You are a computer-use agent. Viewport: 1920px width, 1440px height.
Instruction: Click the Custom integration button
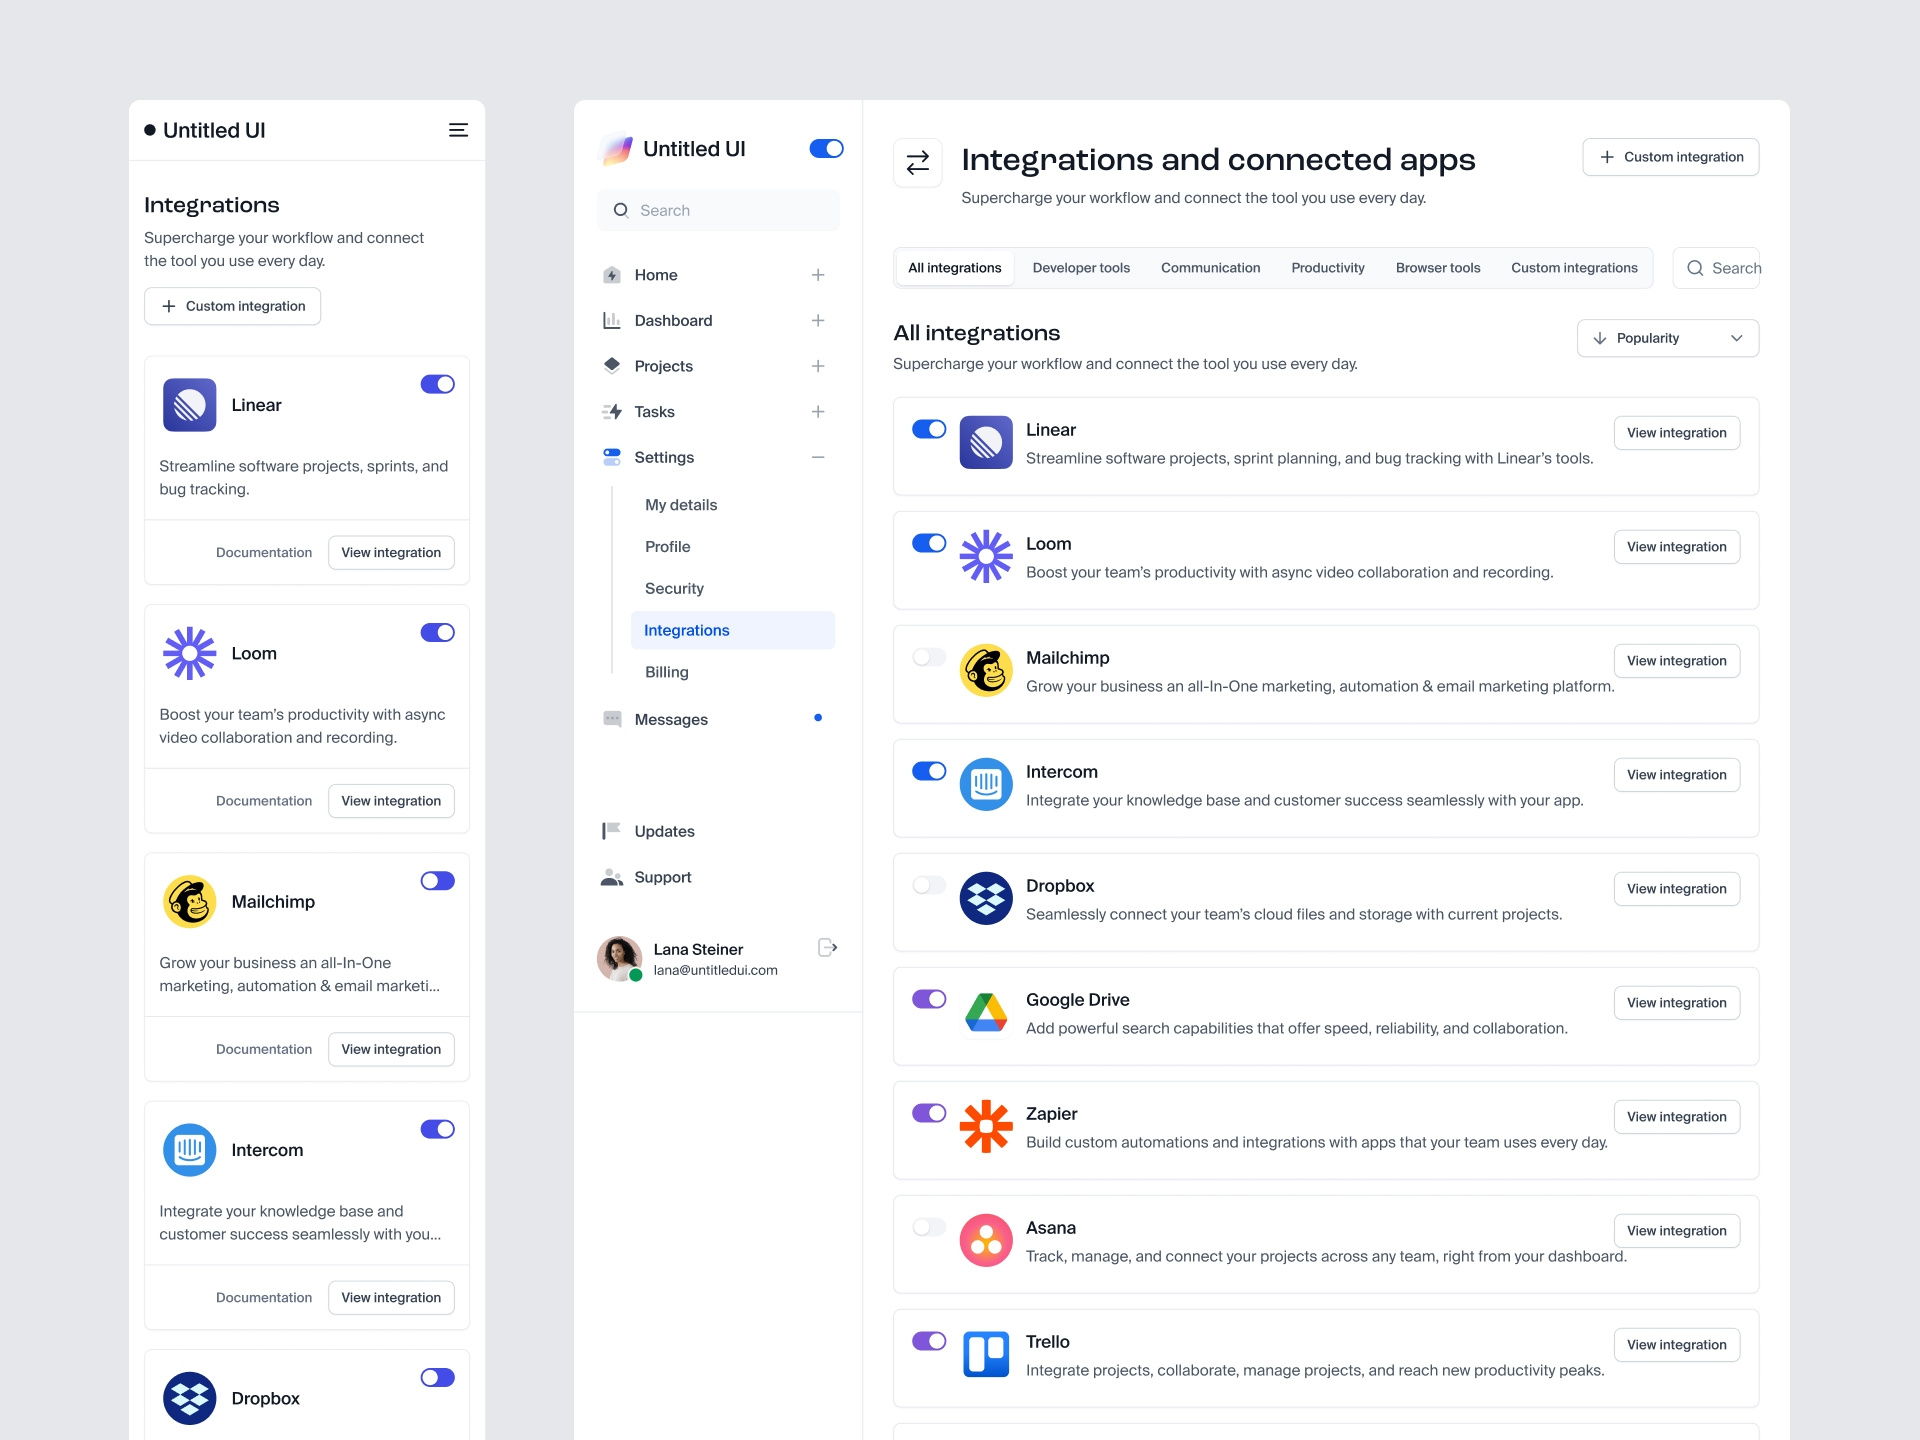pos(1670,157)
